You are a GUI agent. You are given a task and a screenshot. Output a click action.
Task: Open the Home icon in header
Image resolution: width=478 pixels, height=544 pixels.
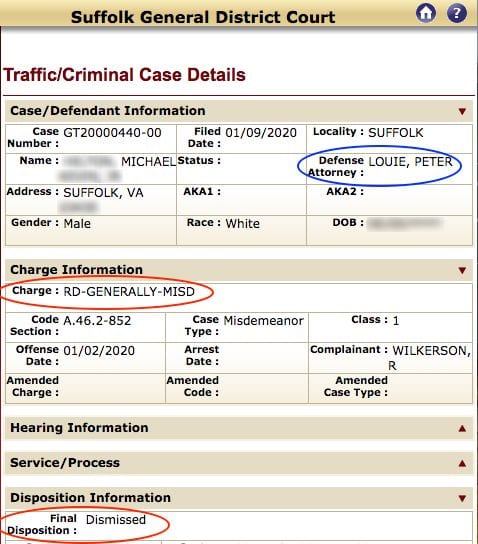point(426,13)
